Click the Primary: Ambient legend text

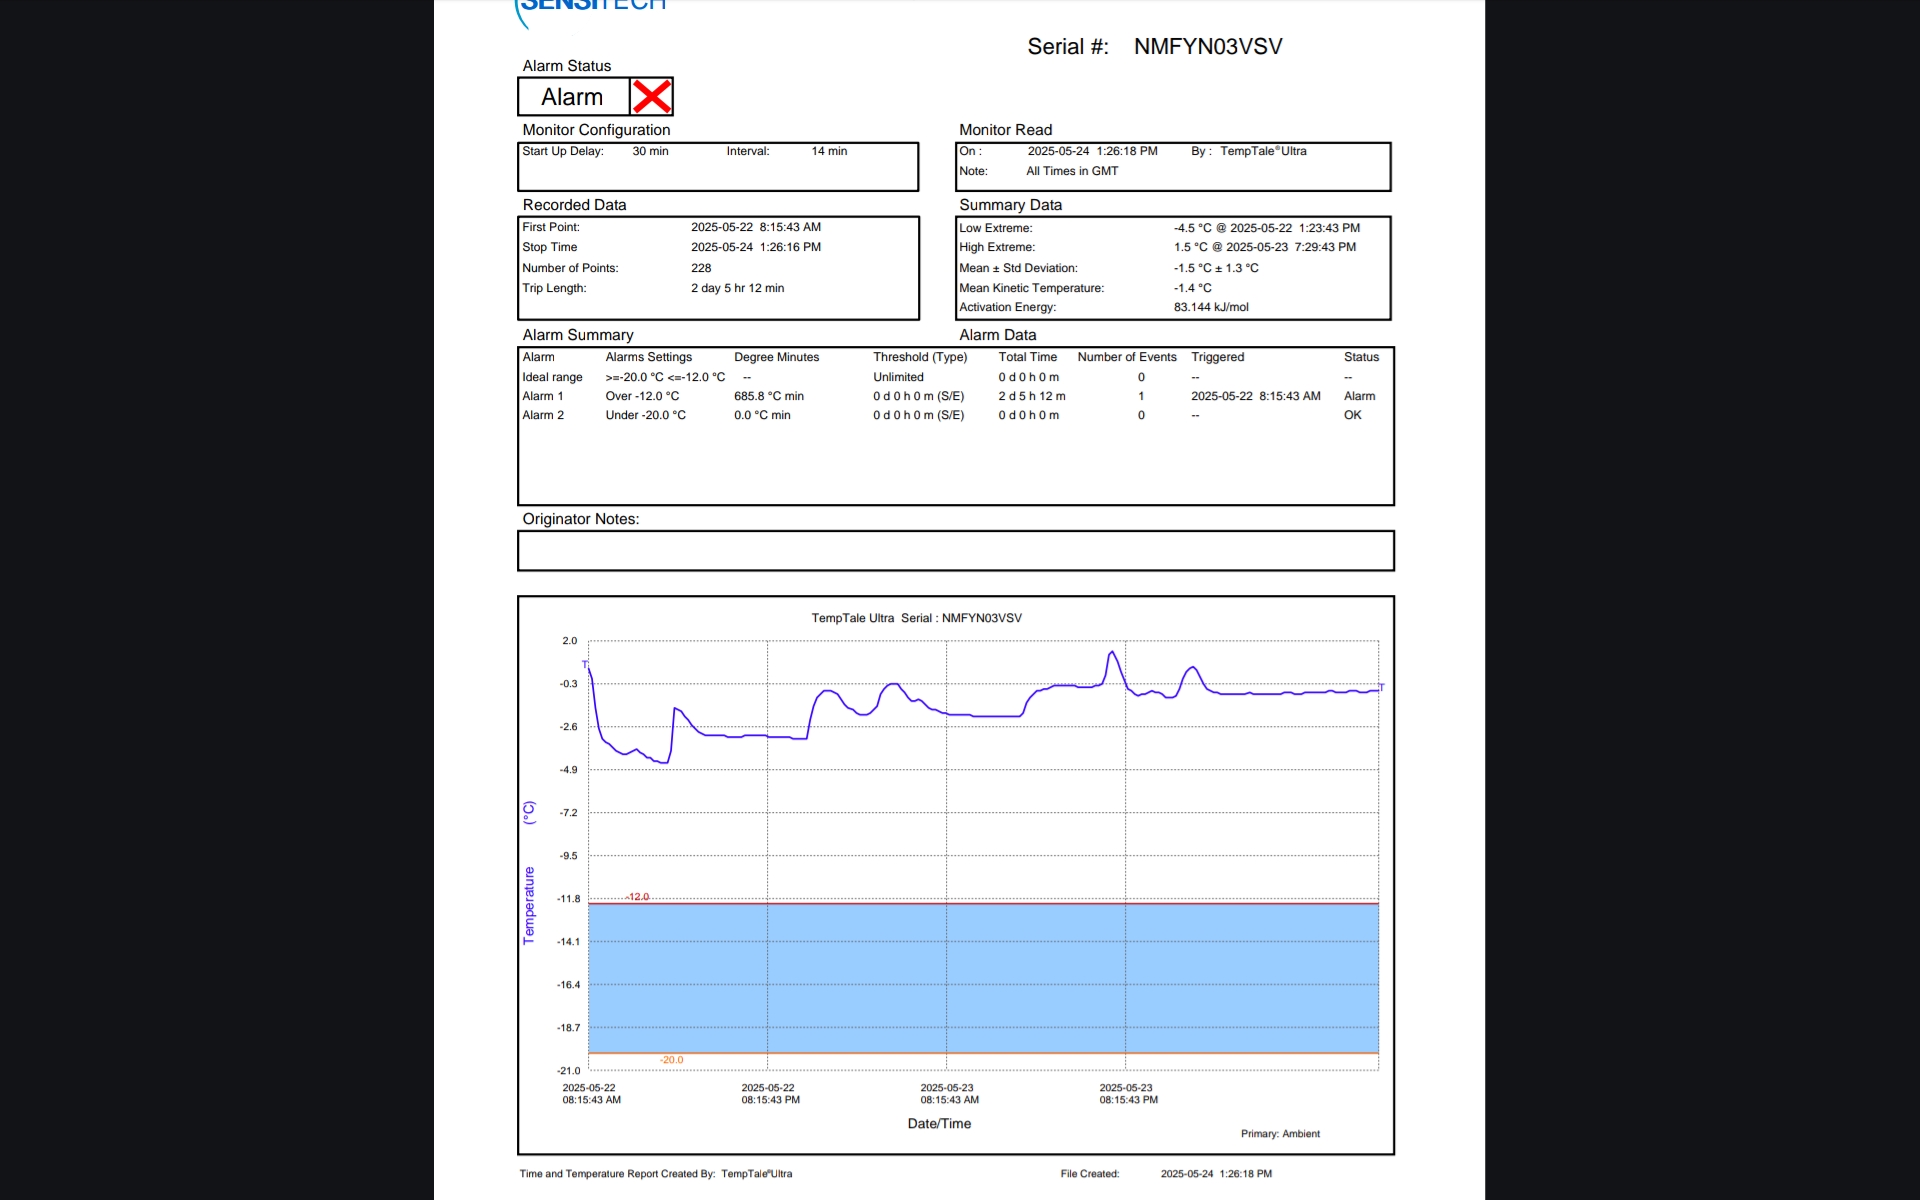point(1280,1134)
